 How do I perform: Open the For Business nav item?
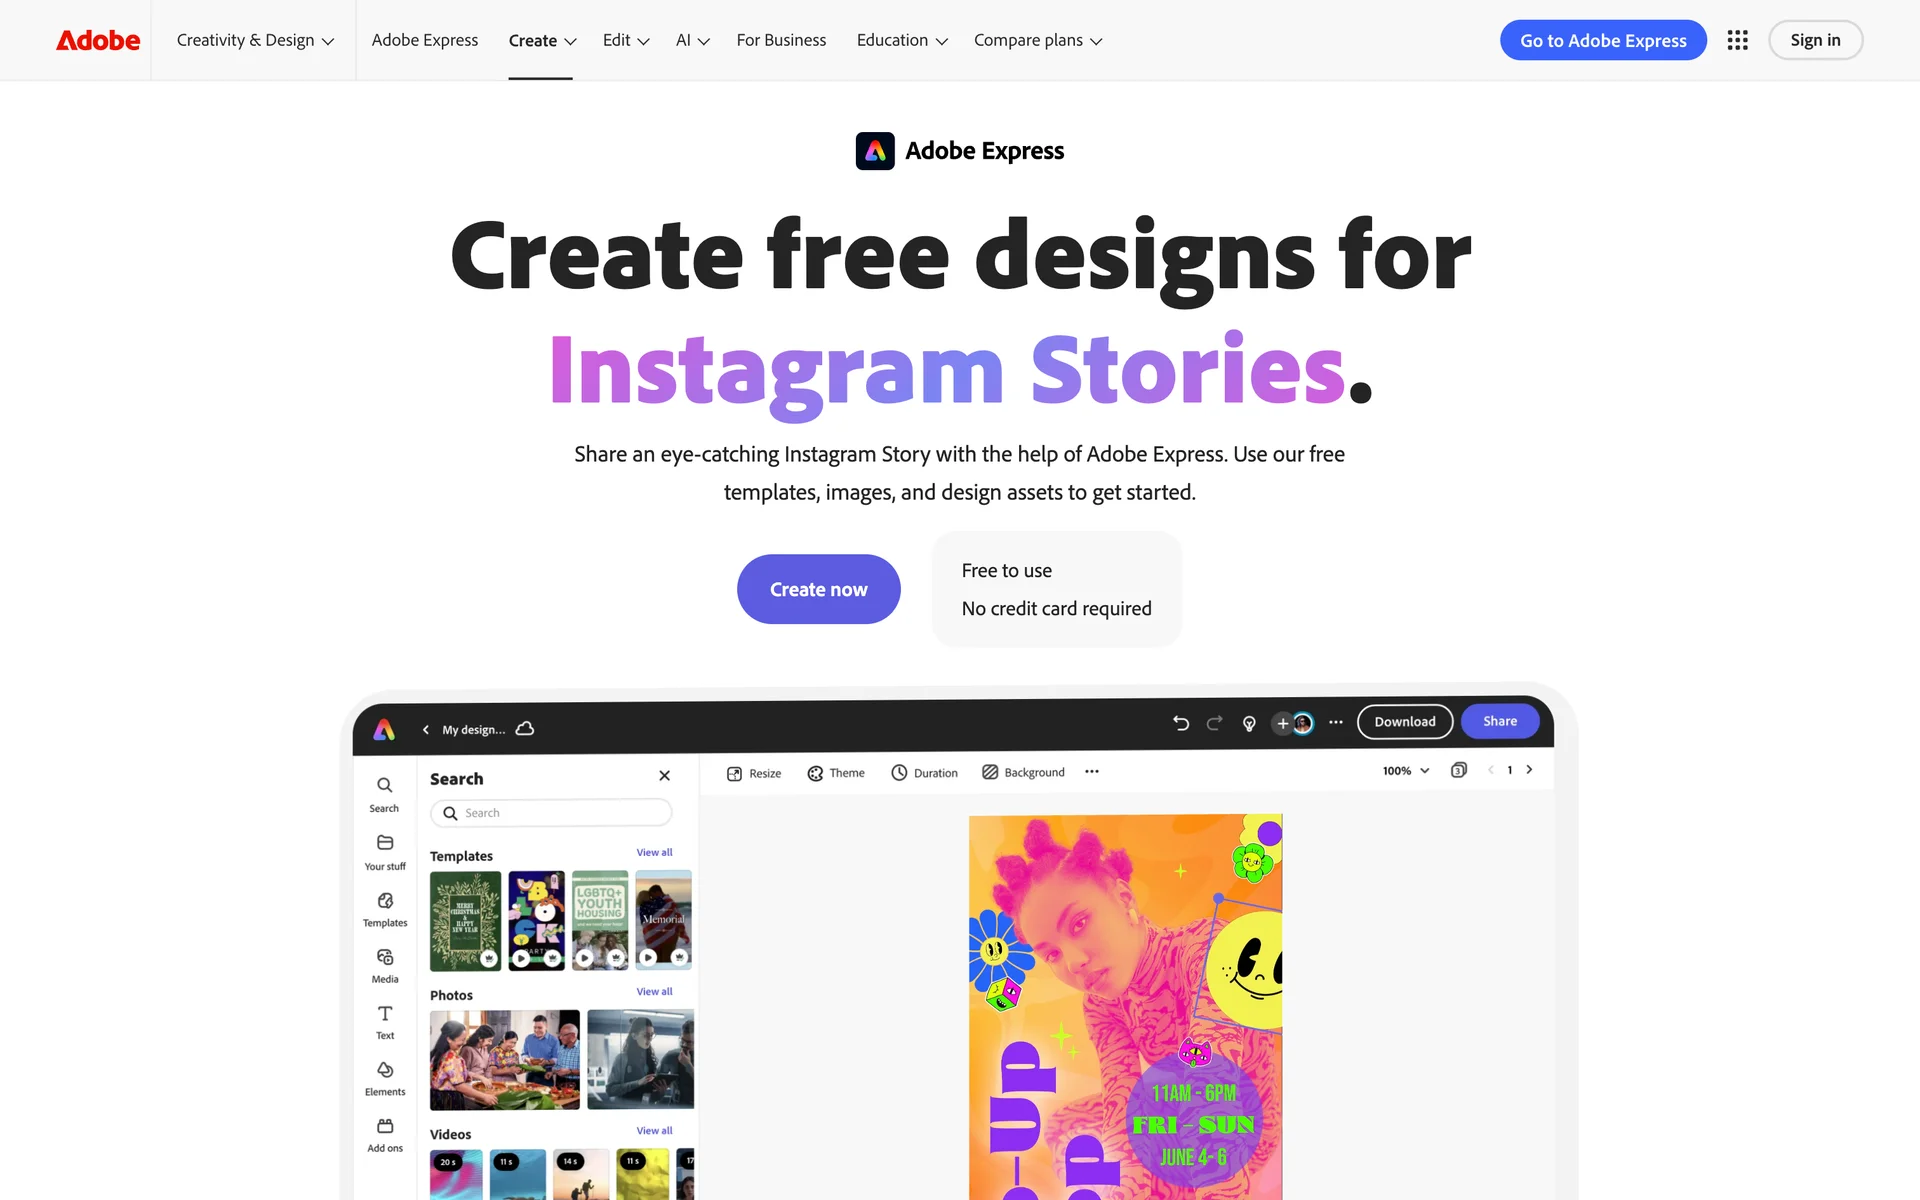click(781, 40)
